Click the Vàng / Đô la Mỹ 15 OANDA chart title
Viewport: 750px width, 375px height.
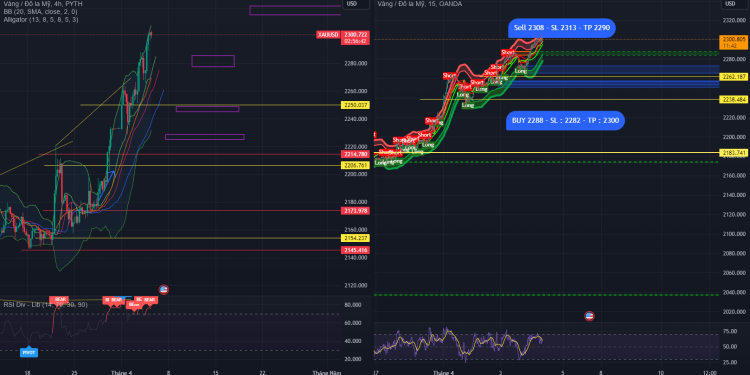[x=420, y=4]
